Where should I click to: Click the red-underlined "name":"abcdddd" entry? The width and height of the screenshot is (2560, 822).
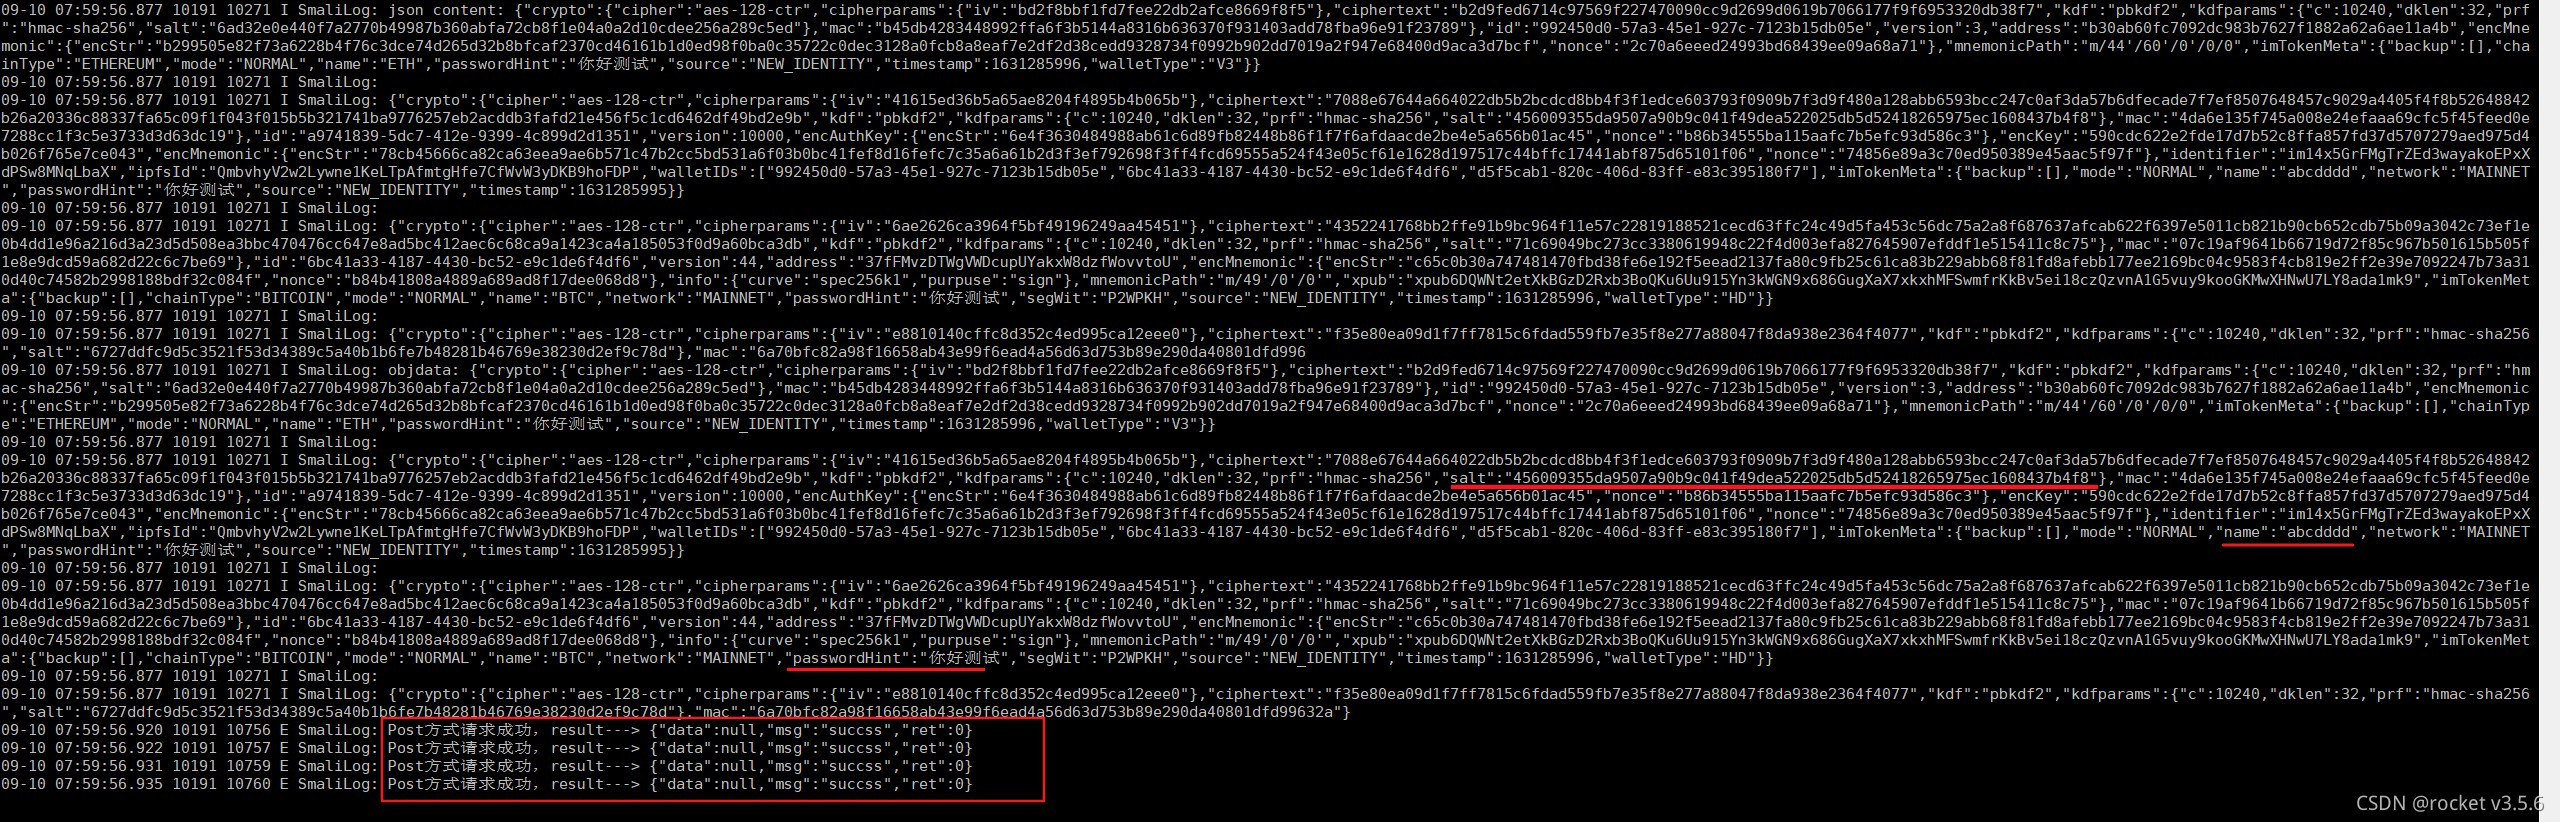[2285, 532]
